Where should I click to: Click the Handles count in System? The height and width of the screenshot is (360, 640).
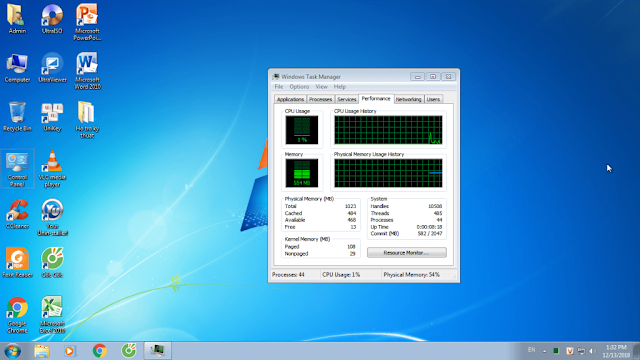(x=407, y=206)
